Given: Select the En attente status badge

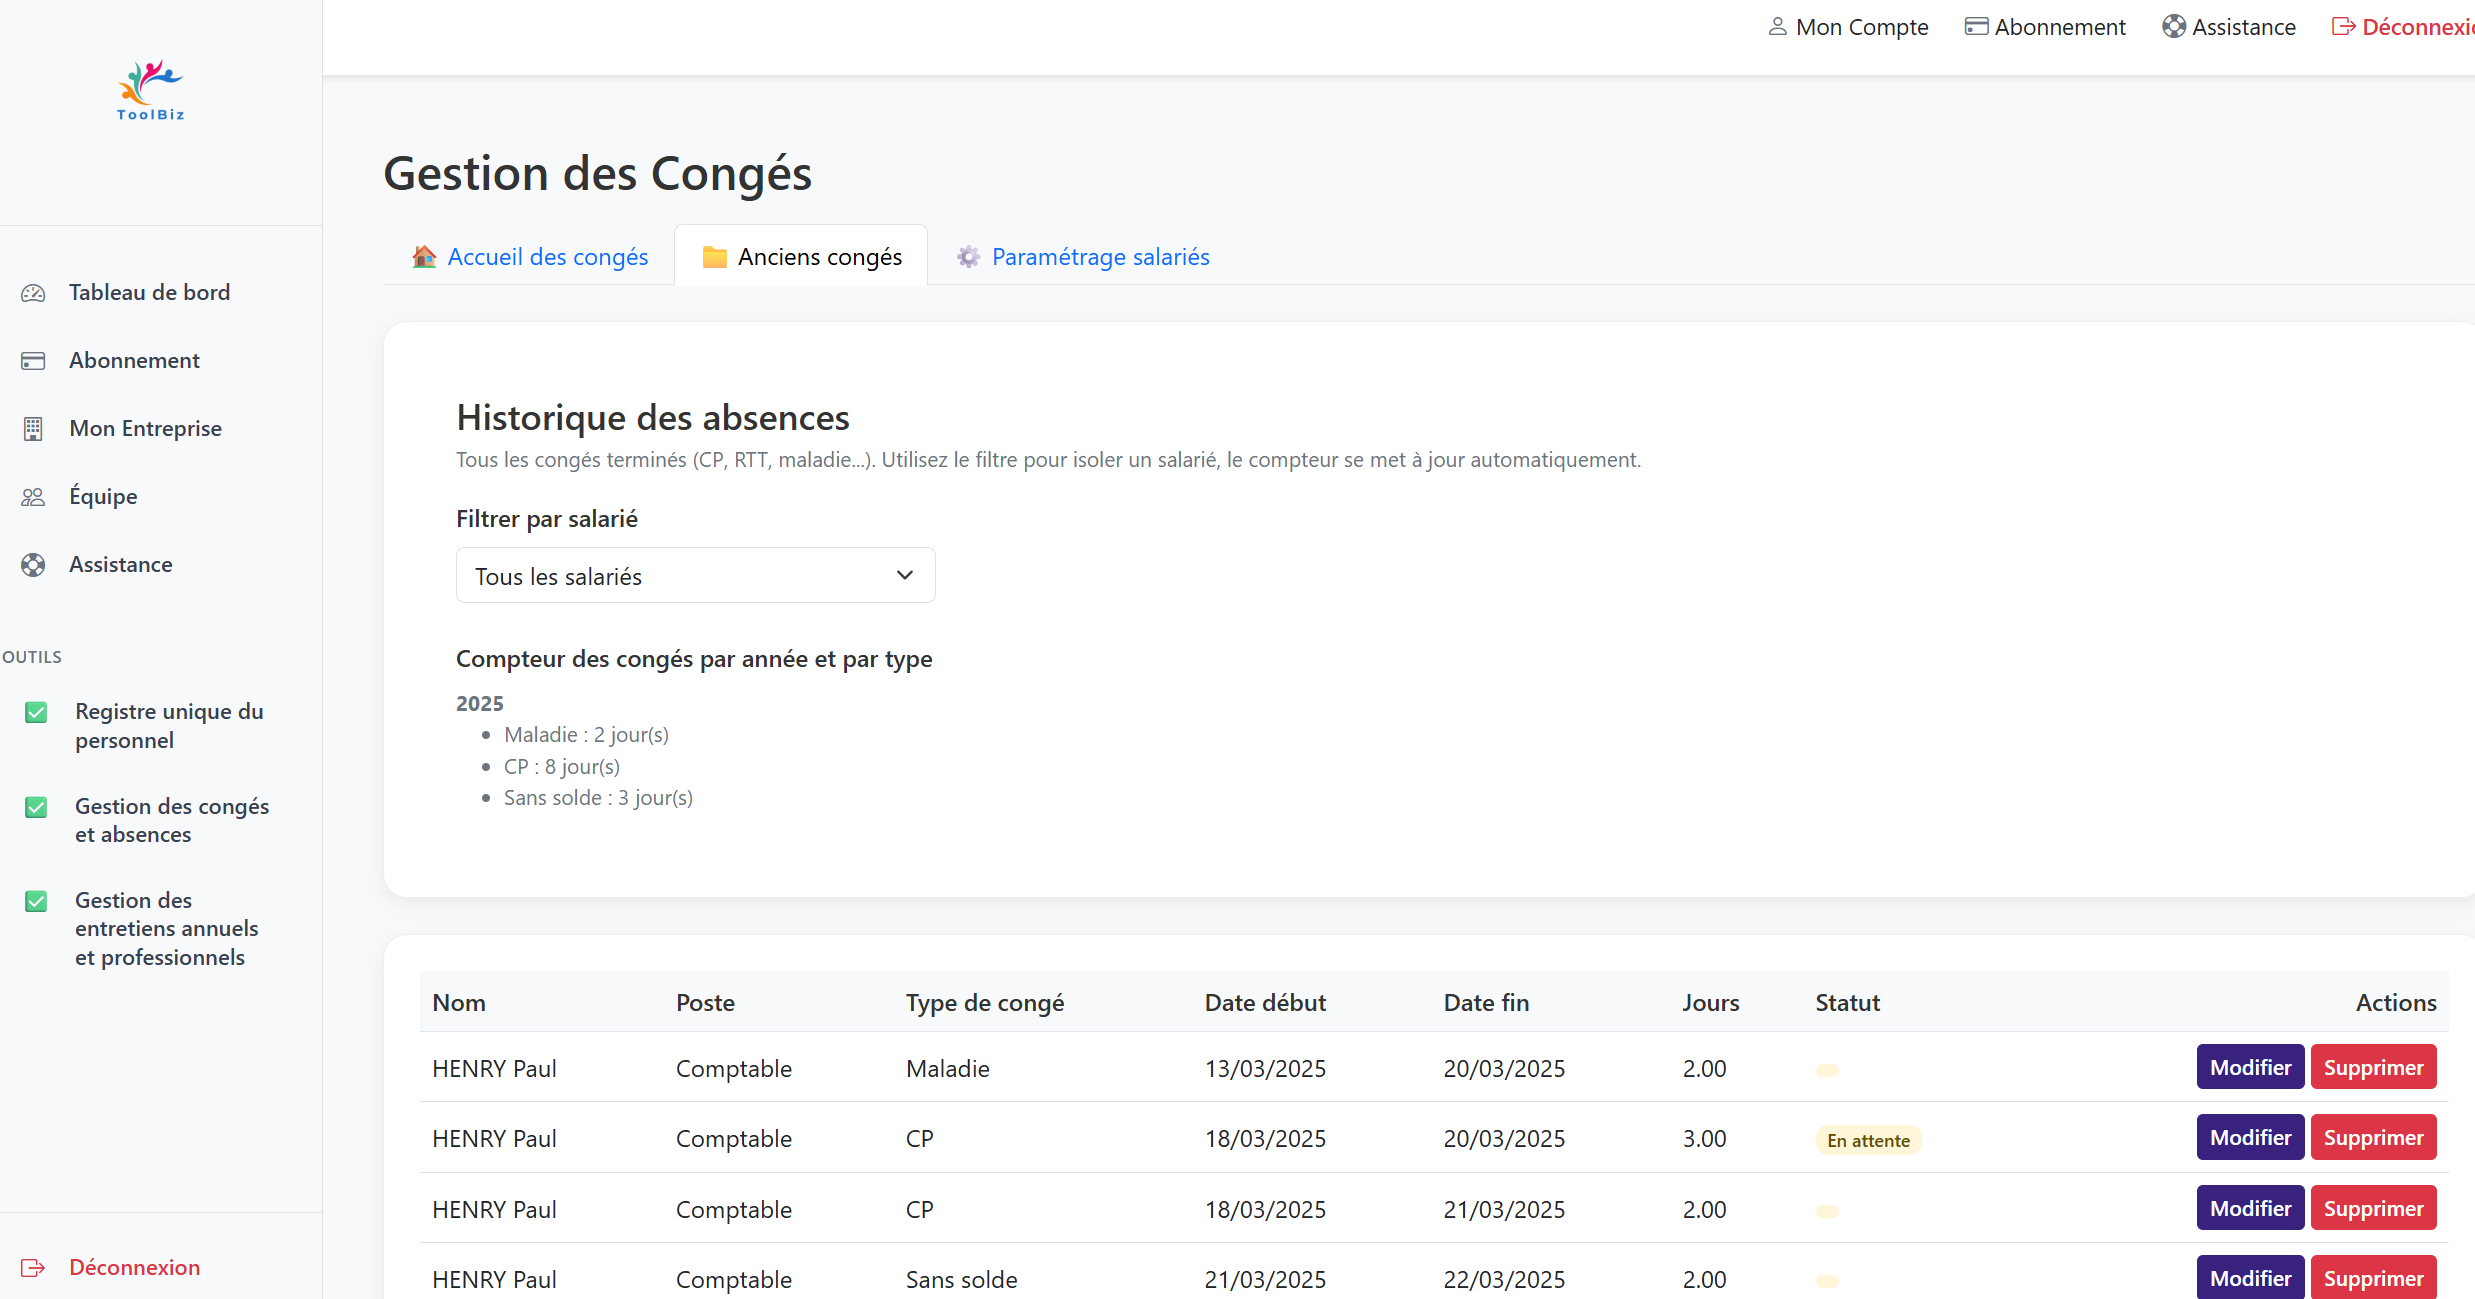Looking at the screenshot, I should 1867,1139.
